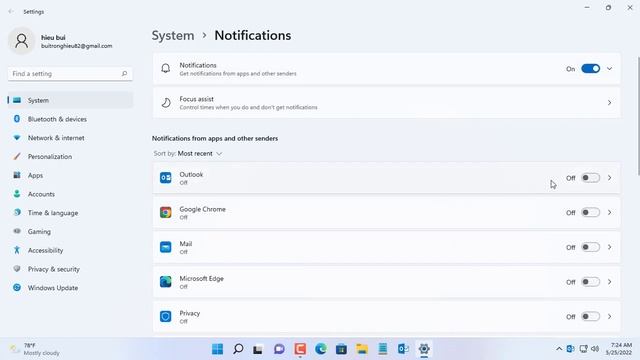Screen dimensions: 640x360
Task: Turn on Mail notifications toggle
Action: (x=590, y=247)
